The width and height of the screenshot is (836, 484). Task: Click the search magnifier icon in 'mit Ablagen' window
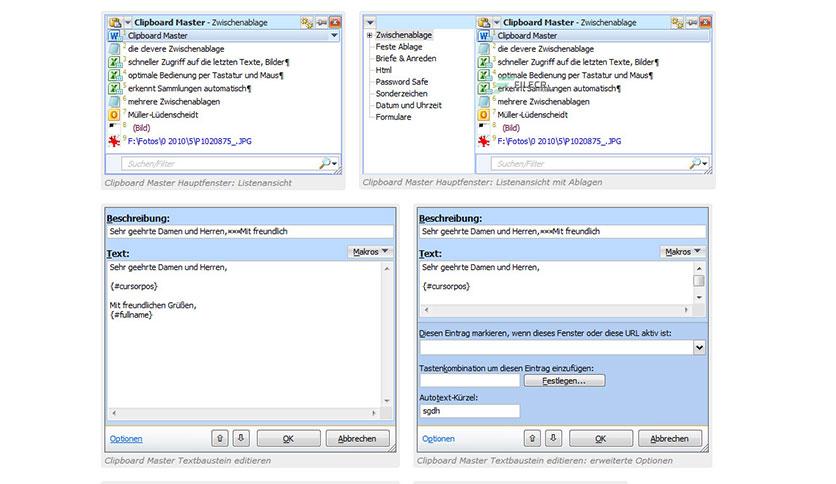[695, 164]
